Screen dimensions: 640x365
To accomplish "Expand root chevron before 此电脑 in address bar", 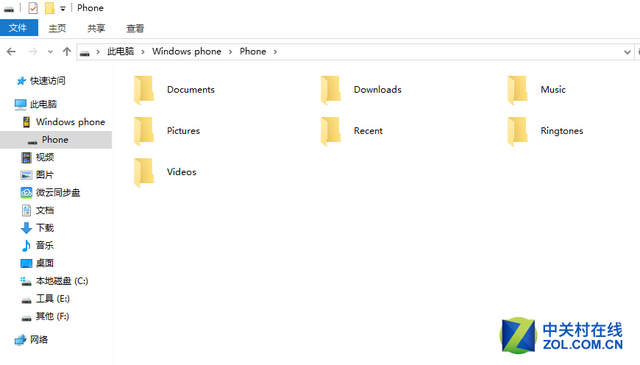I will (x=98, y=52).
